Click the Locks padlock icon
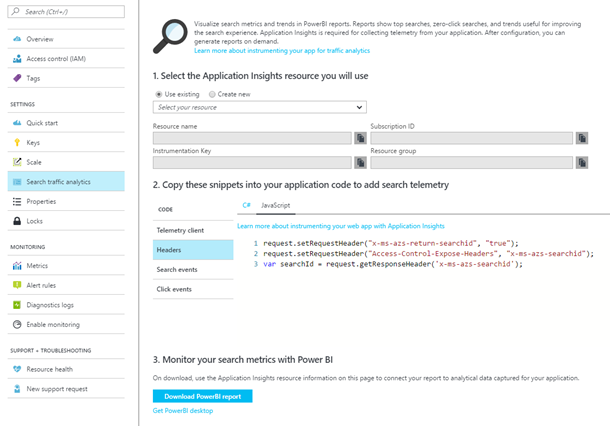 pos(17,221)
